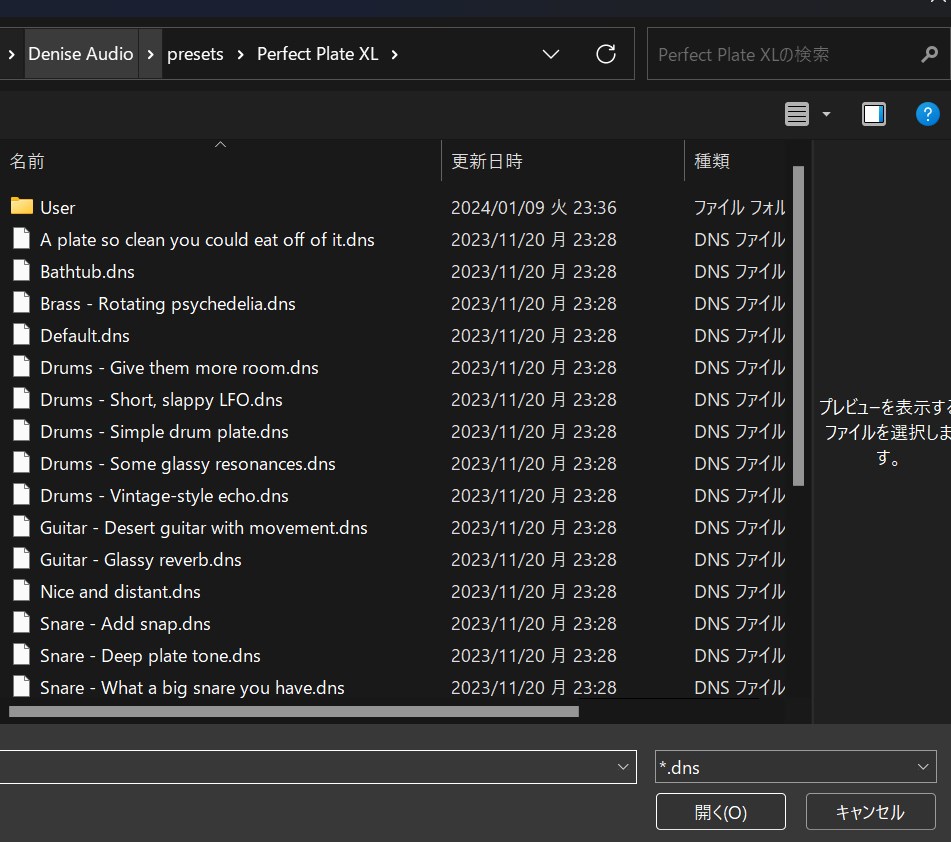Click the presets breadcrumb segment
This screenshot has width=951, height=842.
[195, 54]
